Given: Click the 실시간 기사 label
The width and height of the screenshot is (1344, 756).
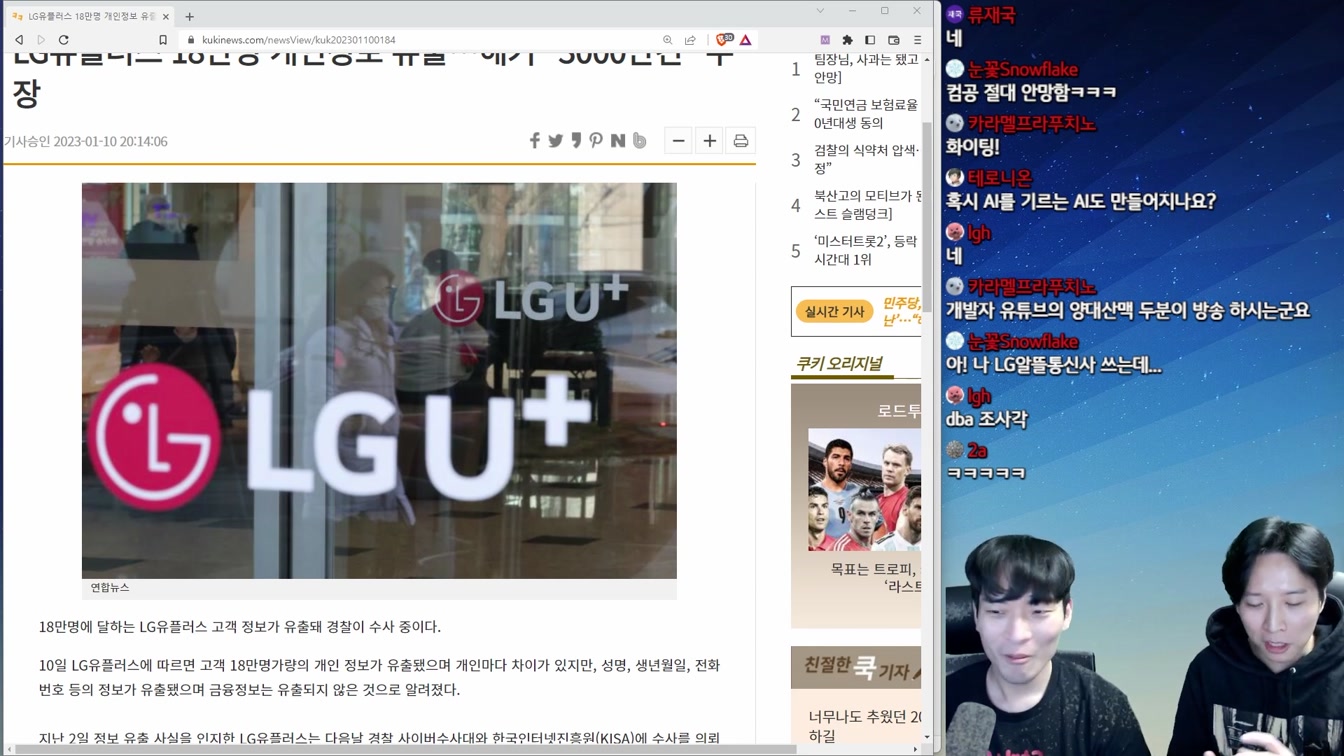Looking at the screenshot, I should coord(834,311).
